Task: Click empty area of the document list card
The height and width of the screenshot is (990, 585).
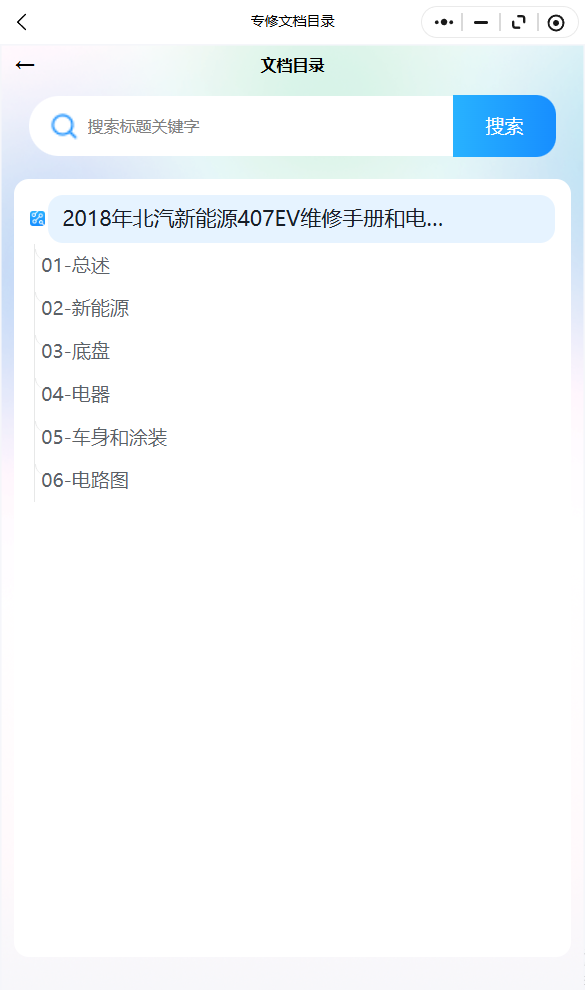Action: (x=292, y=726)
